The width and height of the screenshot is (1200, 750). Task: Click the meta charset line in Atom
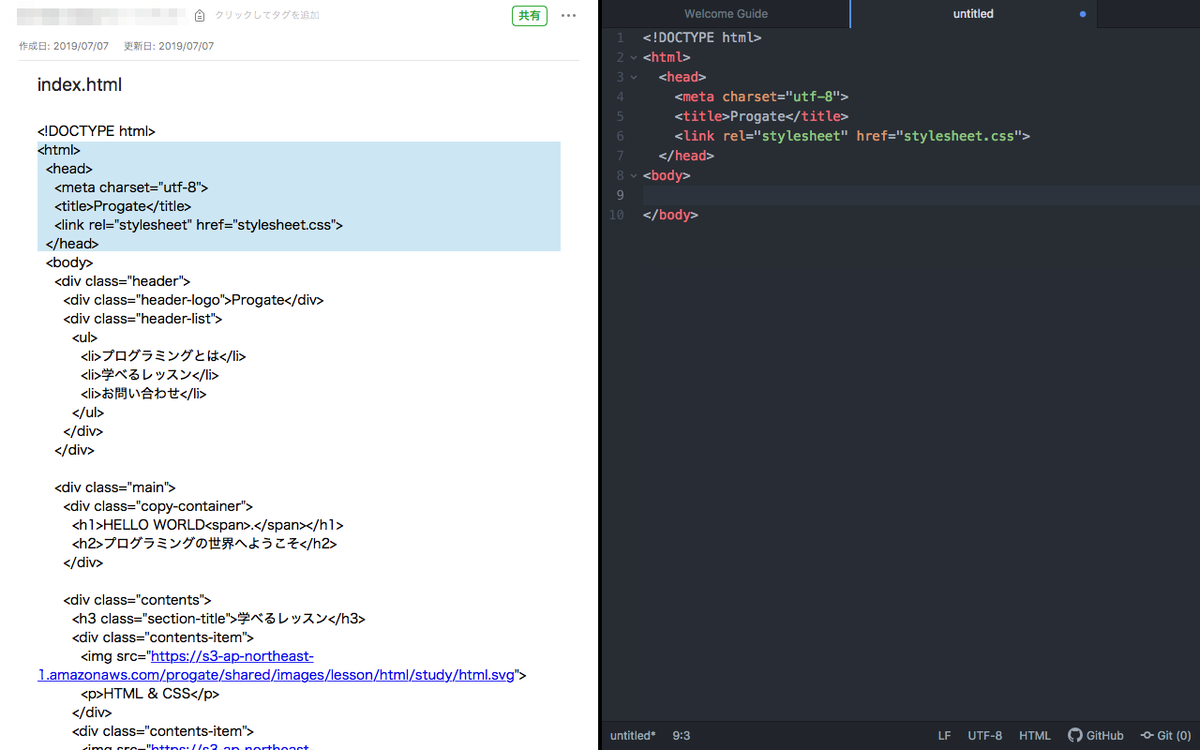(761, 97)
